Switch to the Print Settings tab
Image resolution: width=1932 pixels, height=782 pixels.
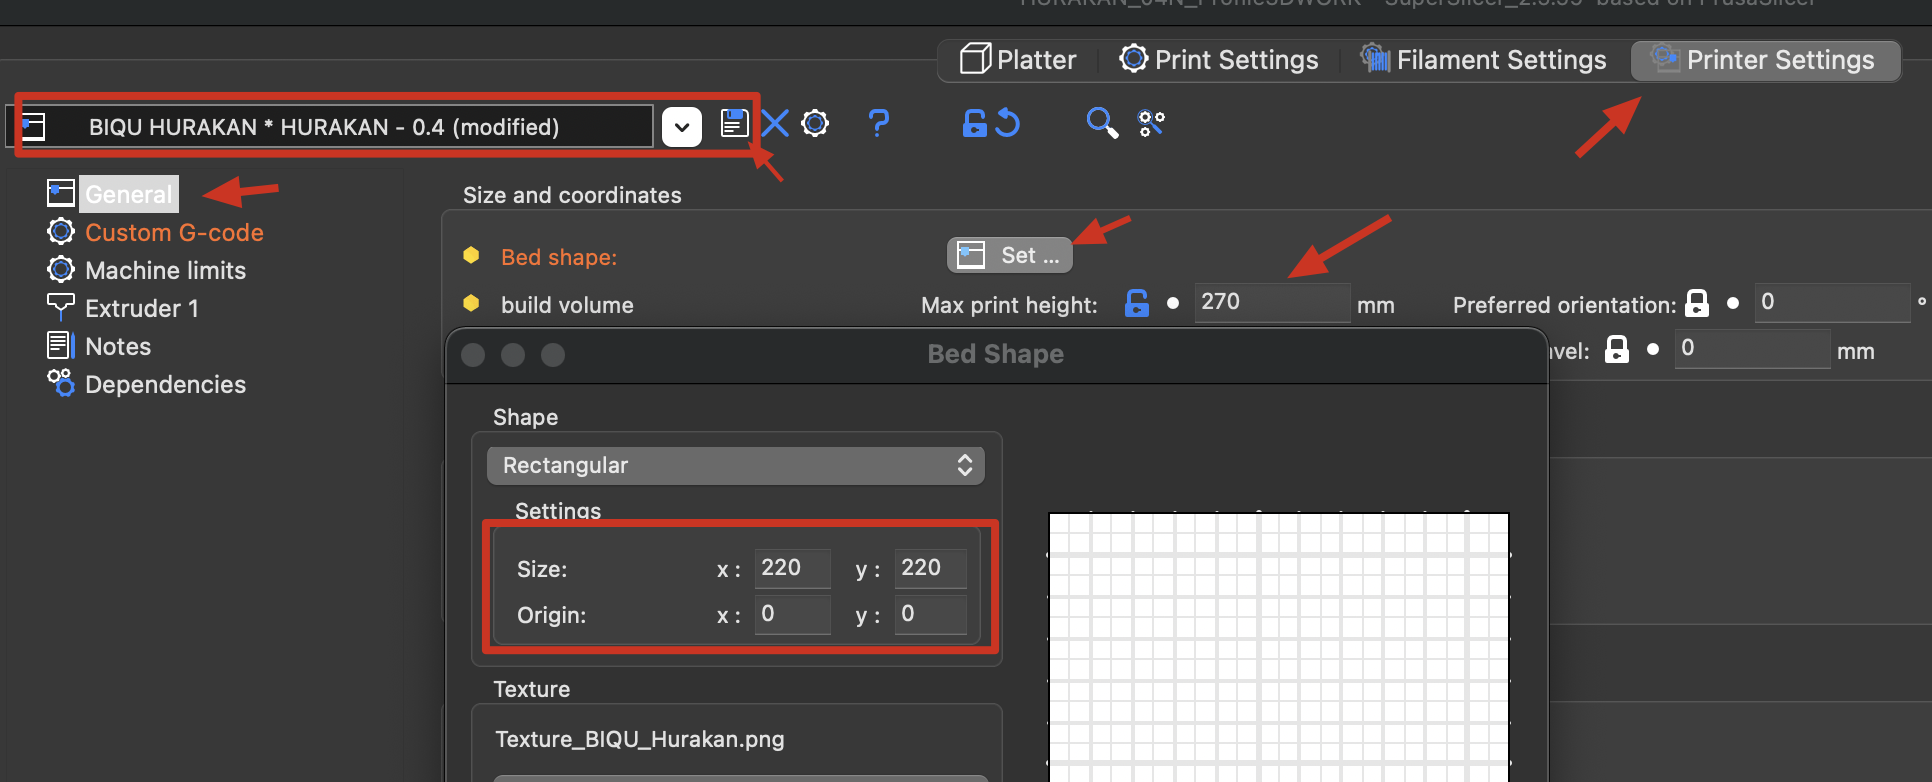click(x=1219, y=60)
